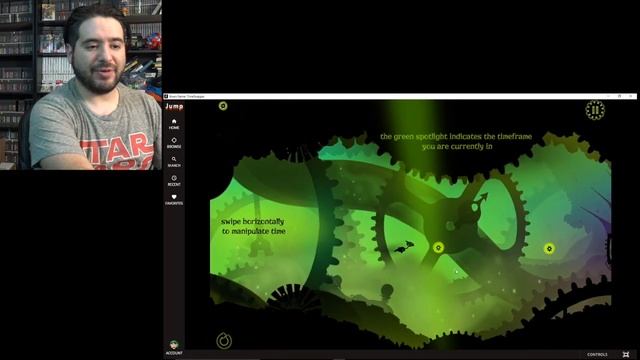Click the game window's title bar icon

point(166,96)
